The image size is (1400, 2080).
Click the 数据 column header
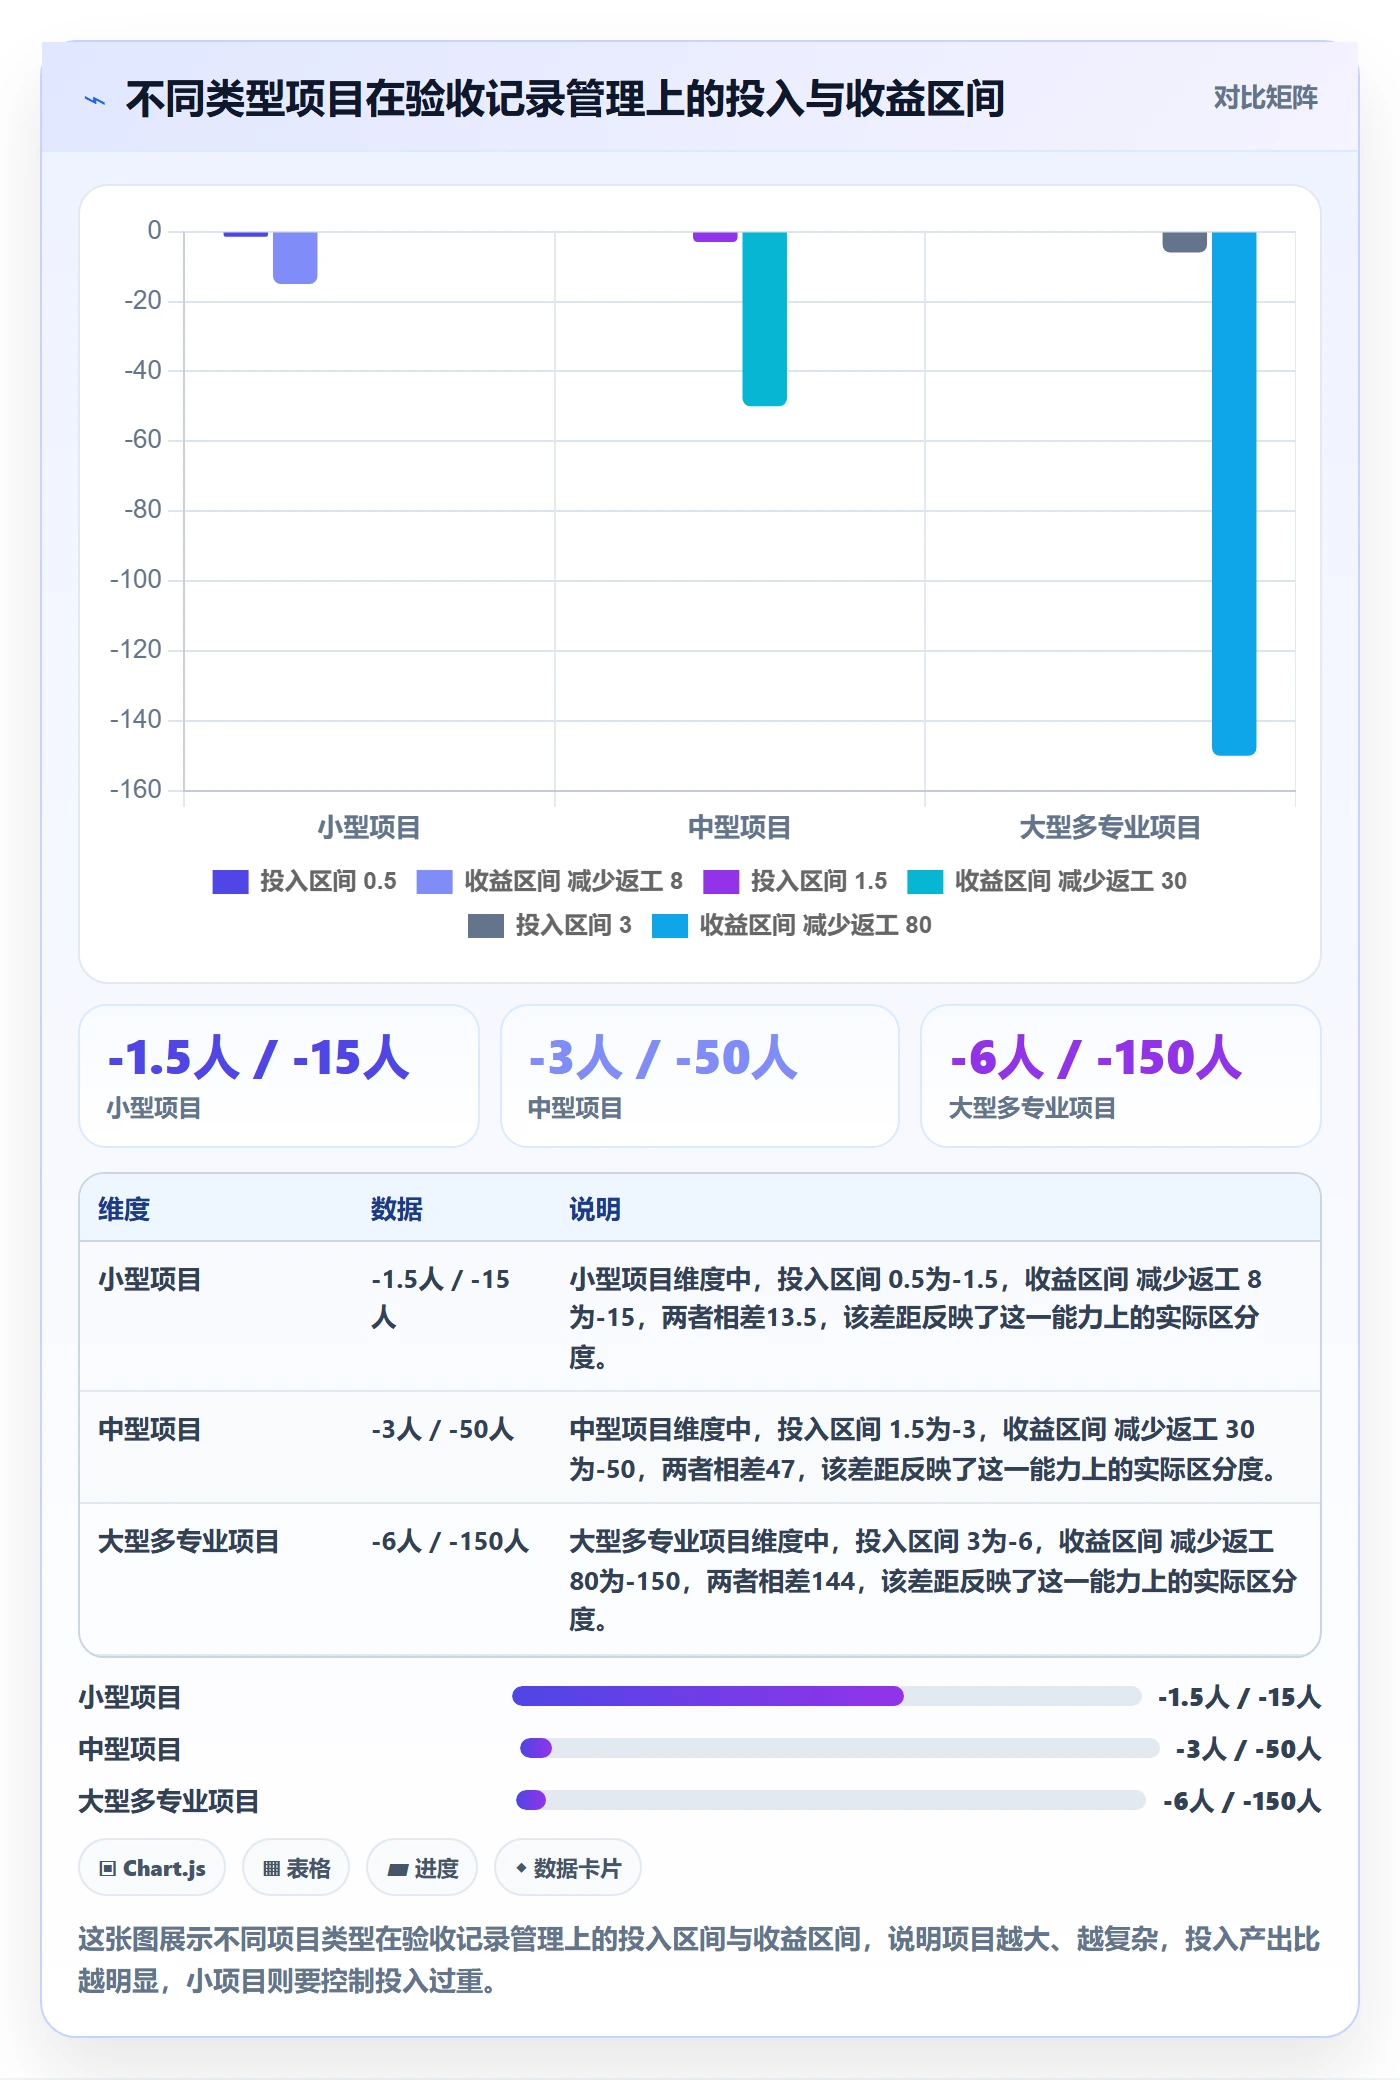[397, 1209]
